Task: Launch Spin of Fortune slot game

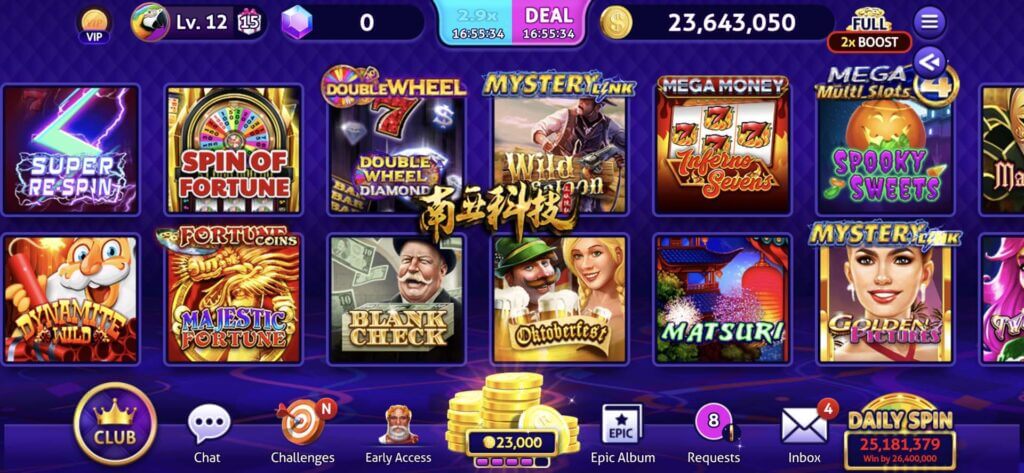Action: point(234,149)
